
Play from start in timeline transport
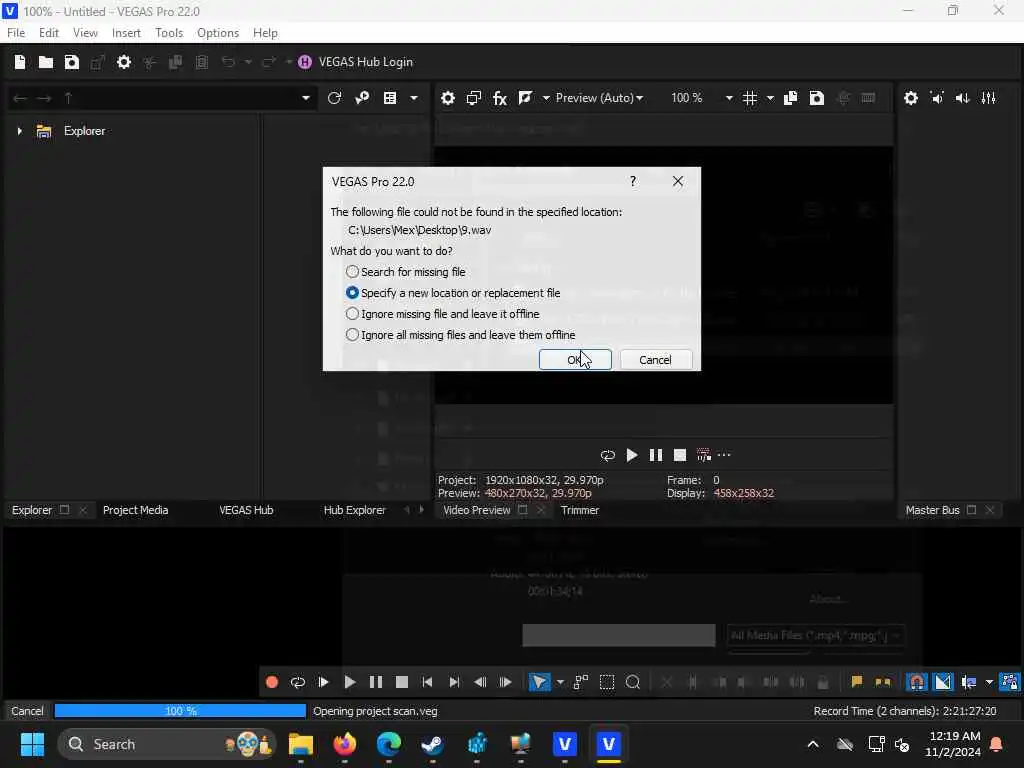[323, 682]
